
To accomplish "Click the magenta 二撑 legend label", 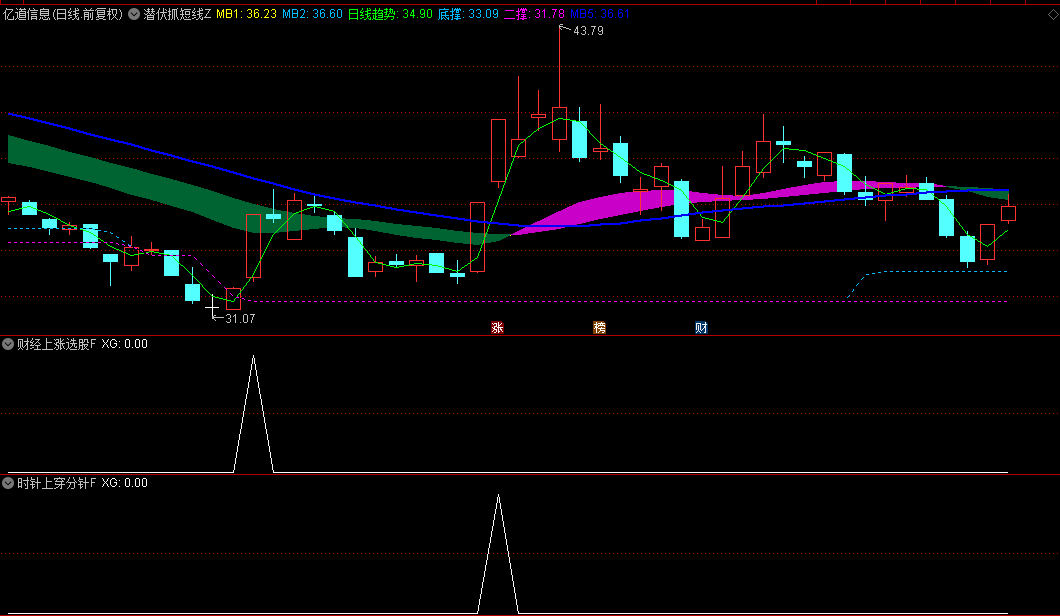I will point(535,14).
